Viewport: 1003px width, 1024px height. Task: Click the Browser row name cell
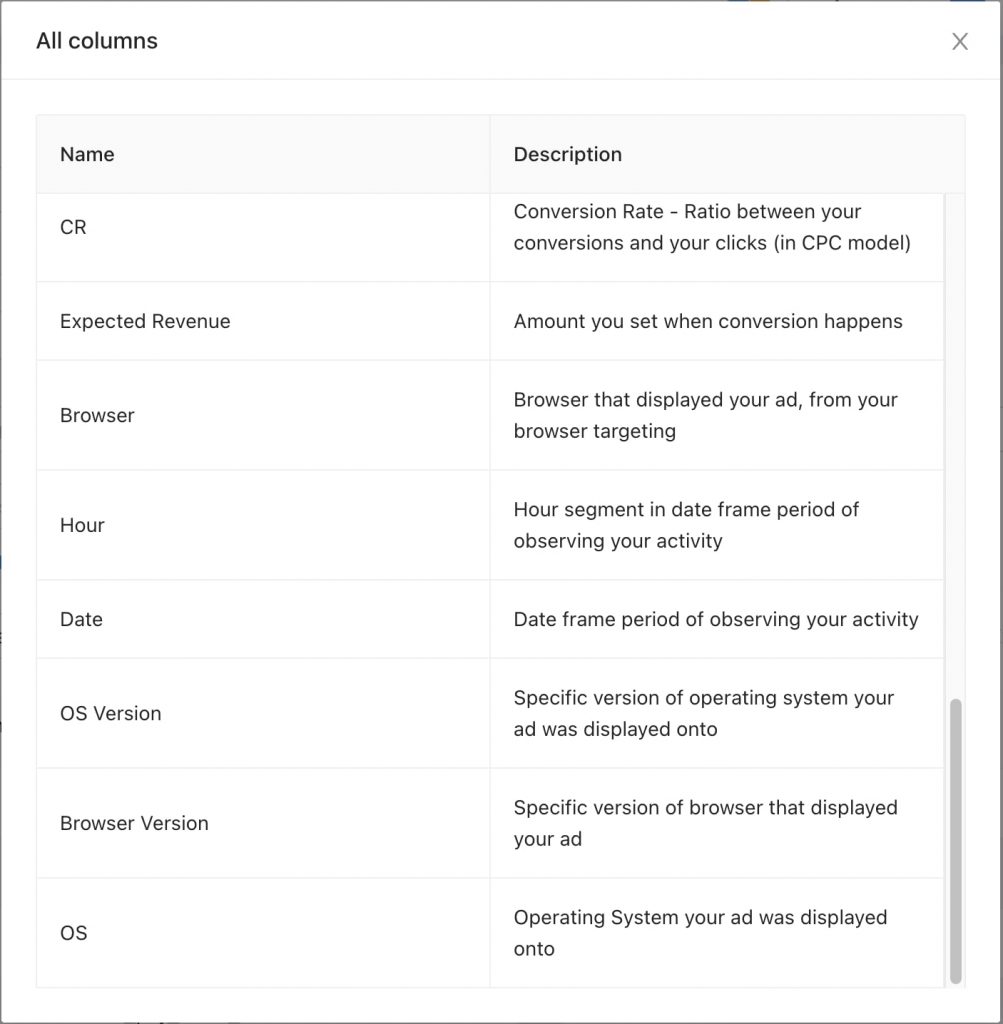point(97,415)
